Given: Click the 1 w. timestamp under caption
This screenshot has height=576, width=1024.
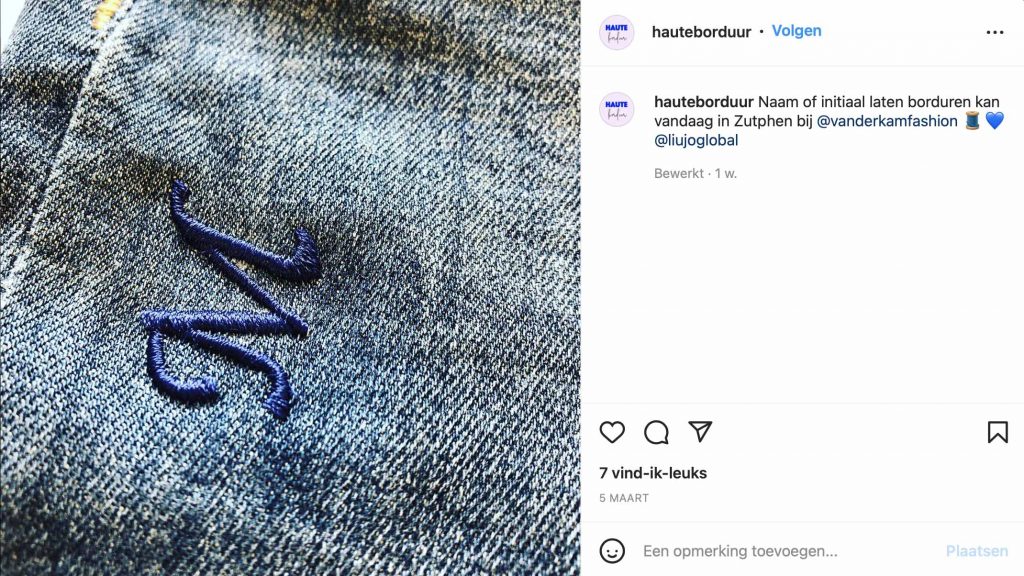Looking at the screenshot, I should (x=726, y=174).
